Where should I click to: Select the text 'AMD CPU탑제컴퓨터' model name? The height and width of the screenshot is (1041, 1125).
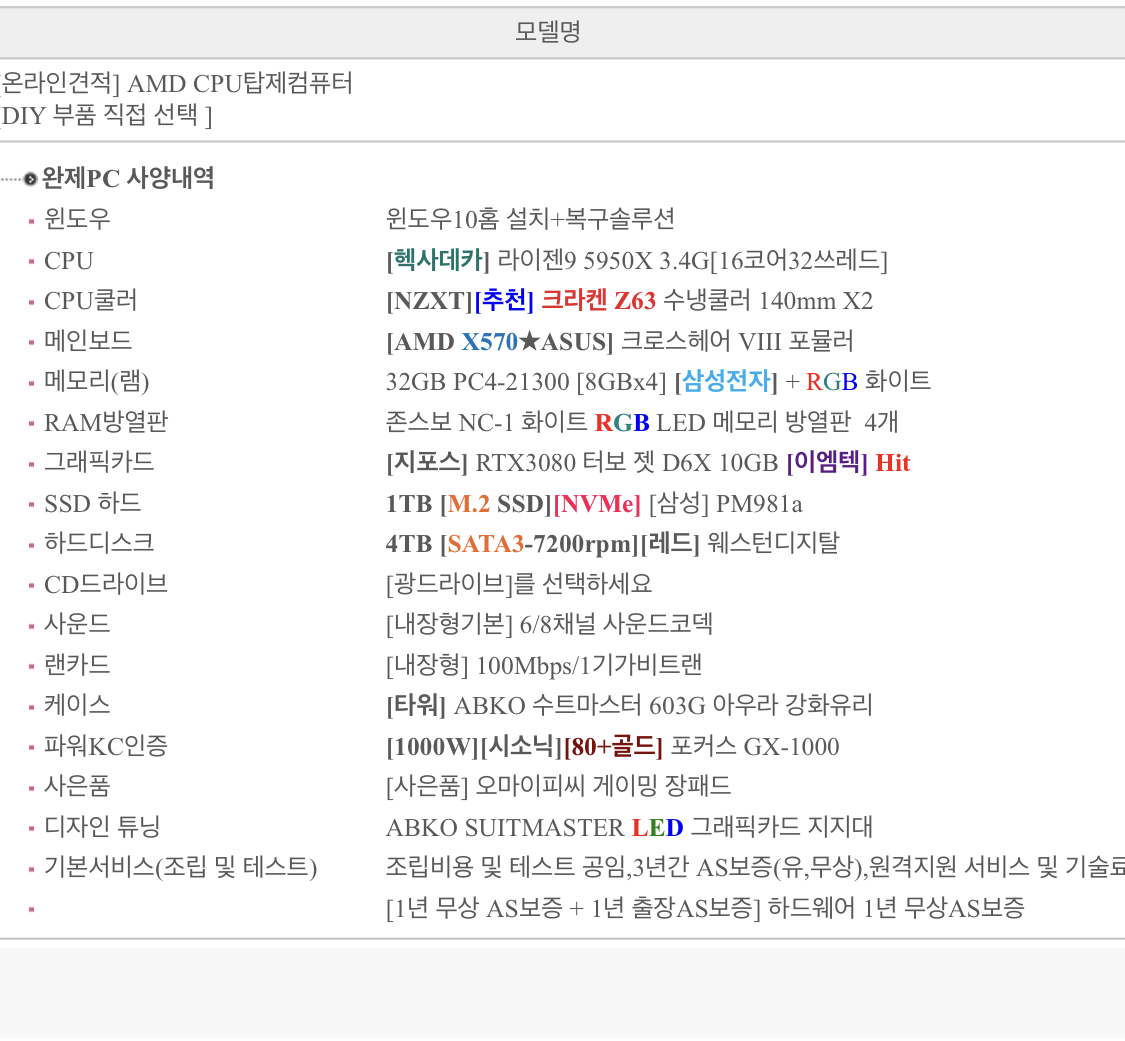[x=240, y=83]
